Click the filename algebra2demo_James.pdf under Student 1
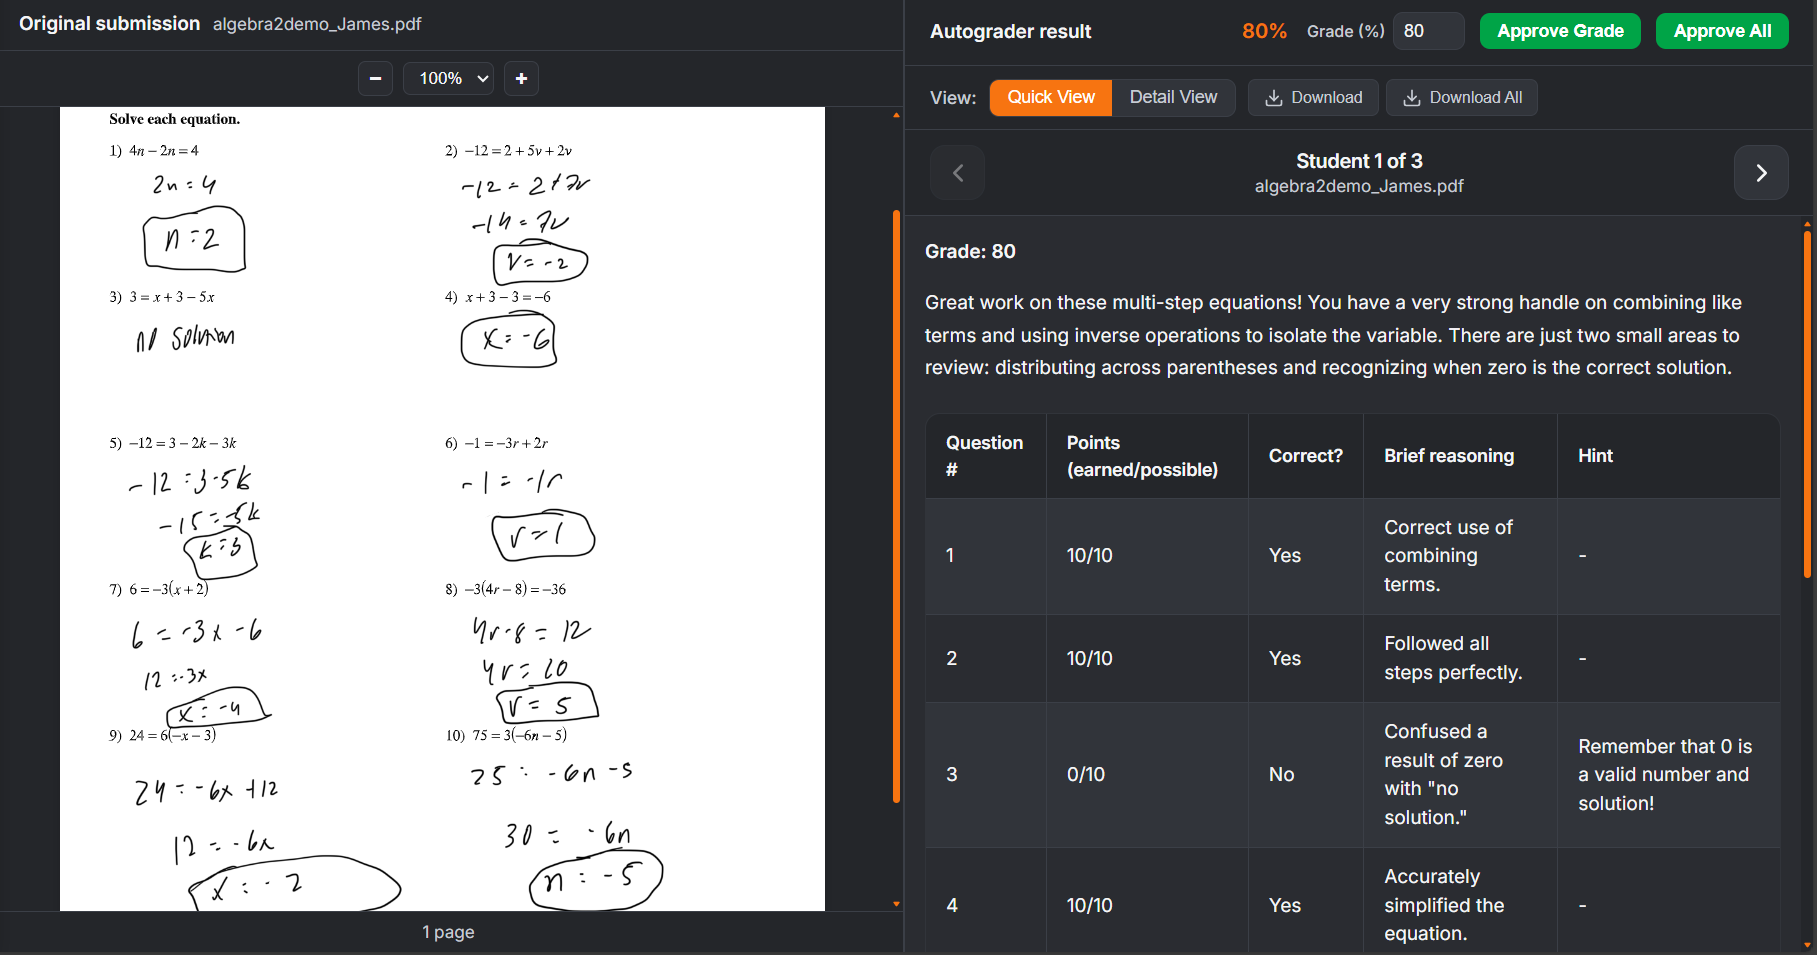This screenshot has width=1817, height=955. [x=1359, y=186]
